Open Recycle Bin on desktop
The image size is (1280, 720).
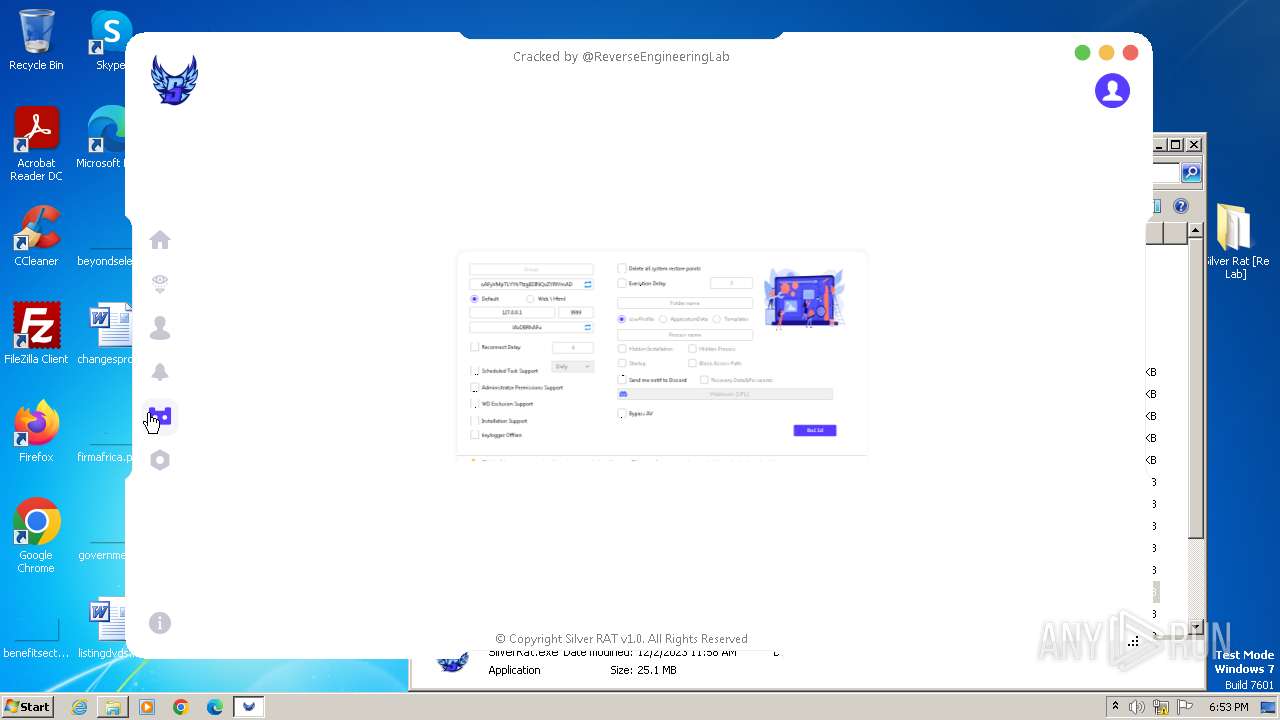pos(36,40)
